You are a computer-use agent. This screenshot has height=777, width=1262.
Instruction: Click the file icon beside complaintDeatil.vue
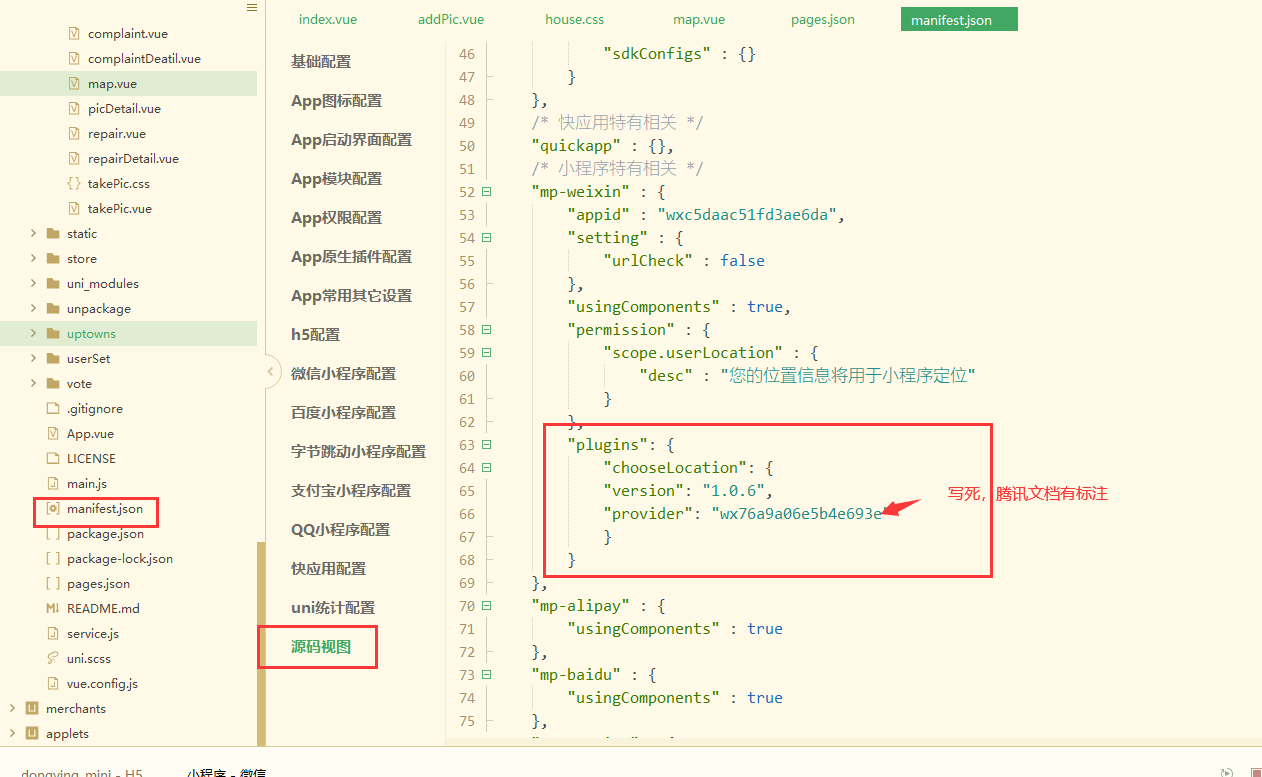coord(74,59)
